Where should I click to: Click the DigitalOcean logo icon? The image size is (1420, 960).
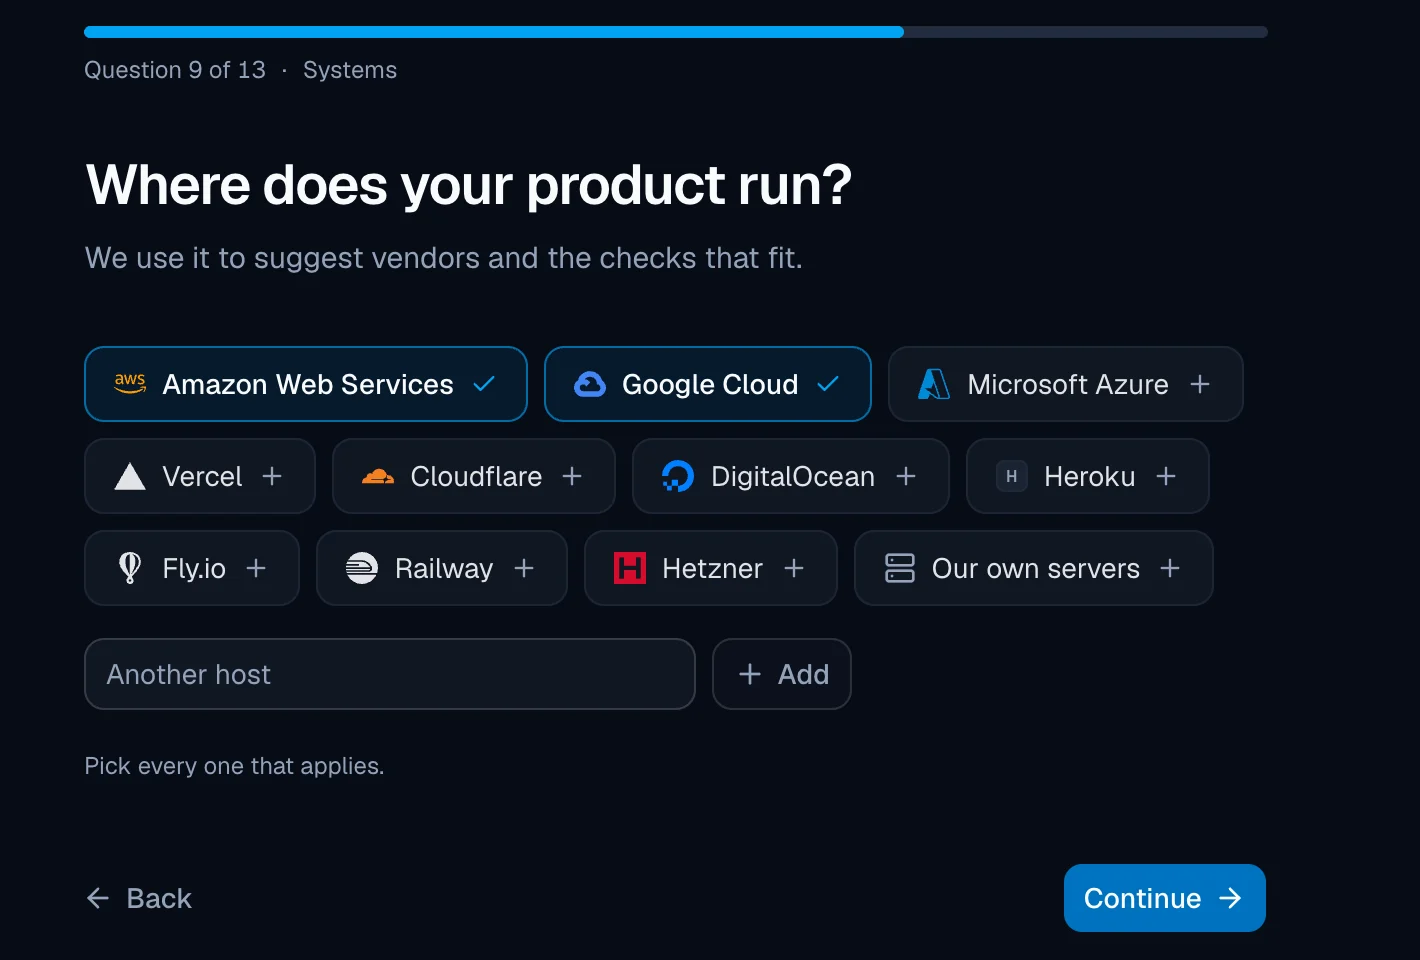coord(678,476)
